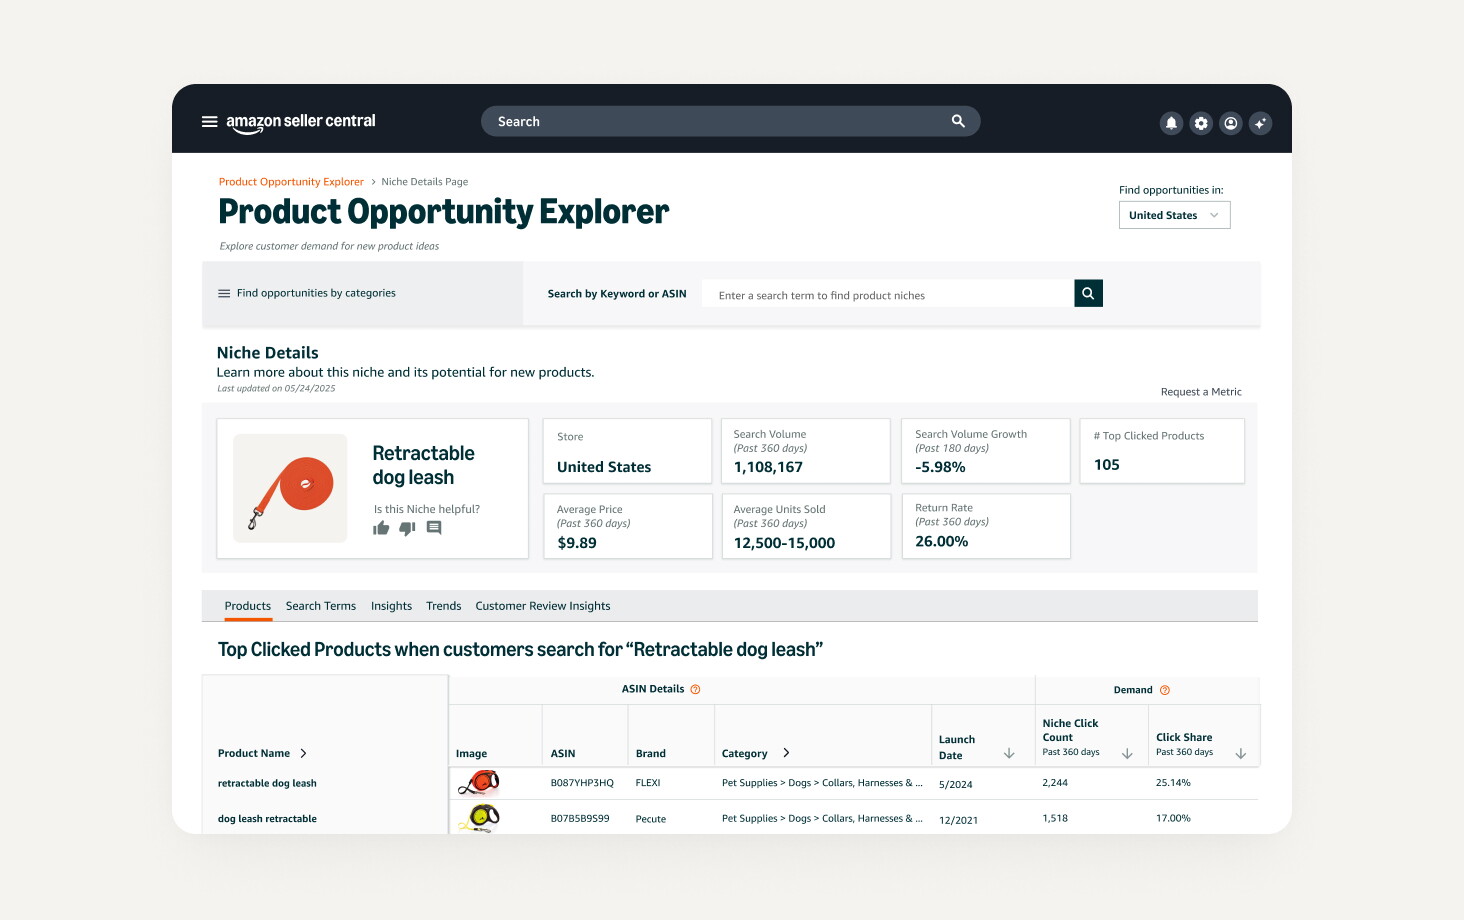Click the Pecute brand cell

651,819
